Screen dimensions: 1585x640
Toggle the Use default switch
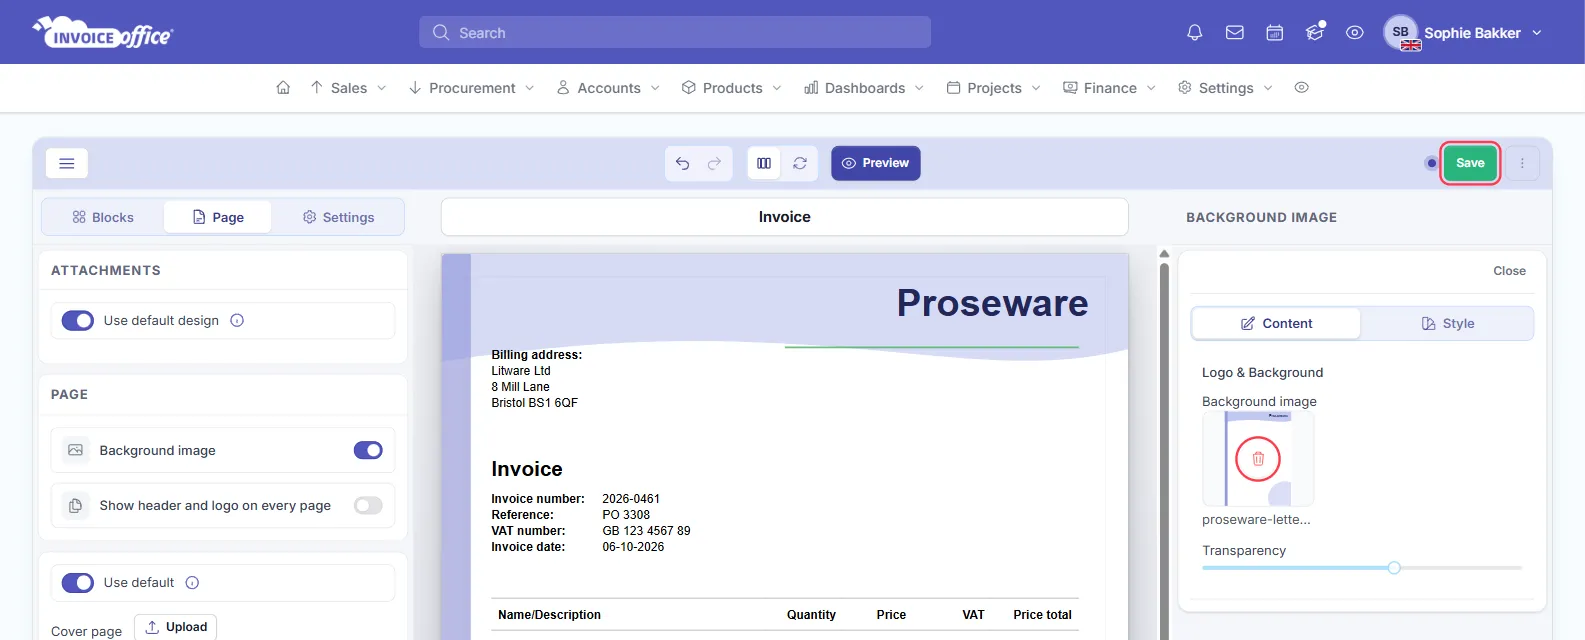[x=78, y=583]
